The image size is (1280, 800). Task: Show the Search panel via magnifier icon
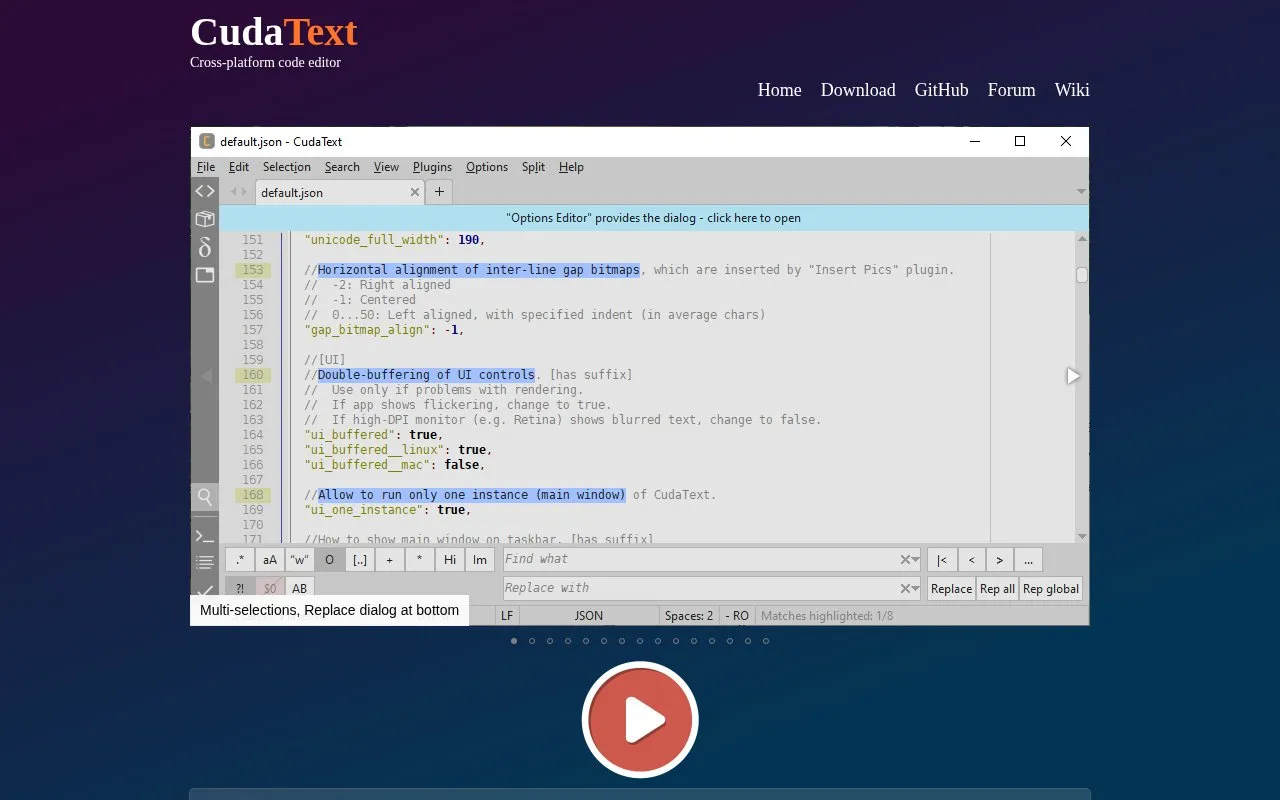(205, 496)
